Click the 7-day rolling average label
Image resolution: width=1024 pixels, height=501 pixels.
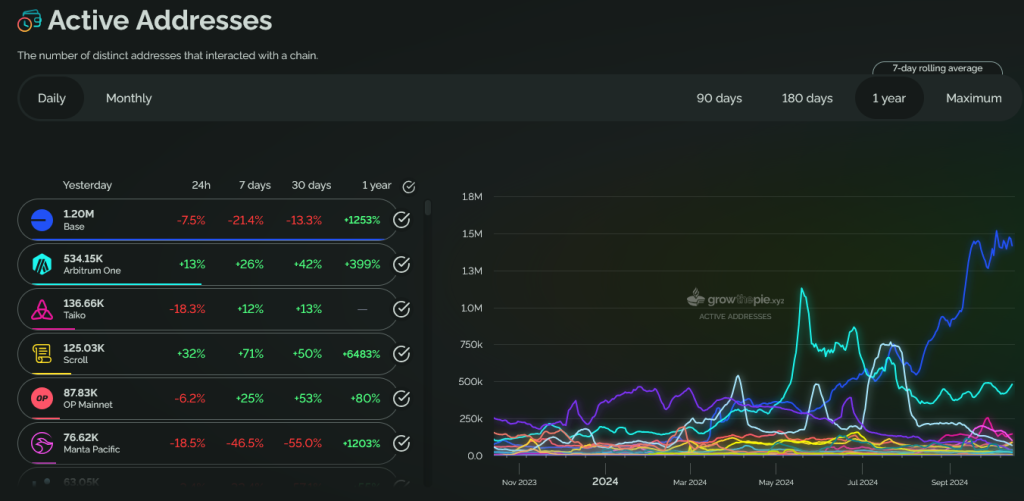pos(937,68)
